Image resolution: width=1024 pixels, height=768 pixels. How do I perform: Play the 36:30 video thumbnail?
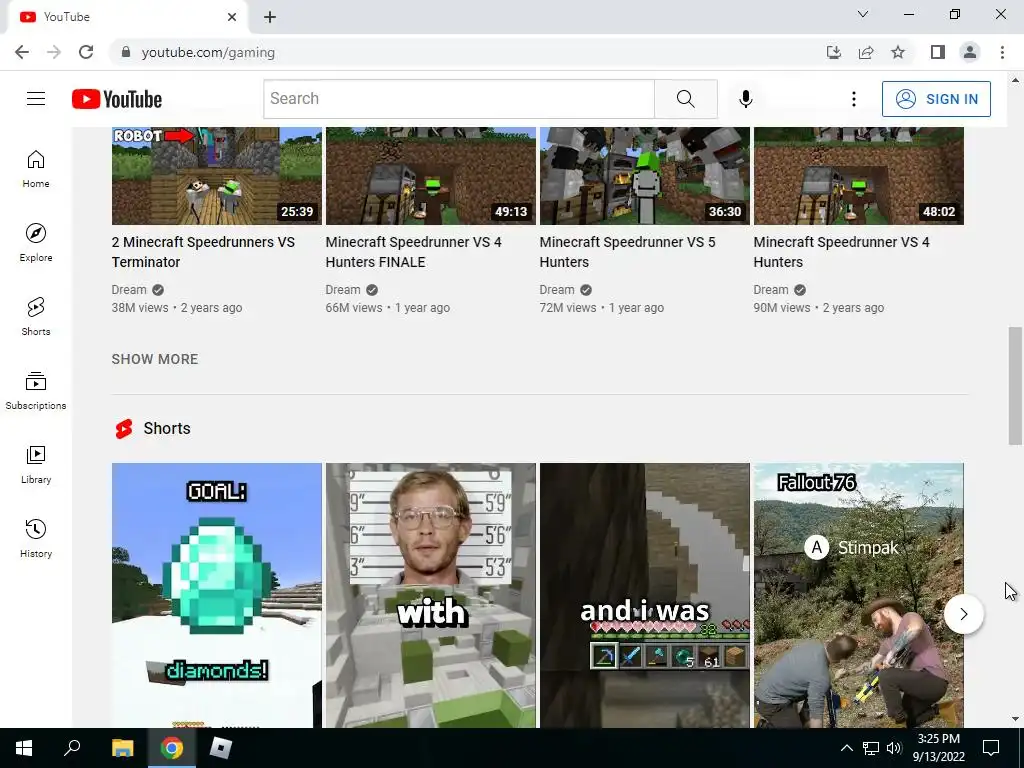[x=645, y=176]
